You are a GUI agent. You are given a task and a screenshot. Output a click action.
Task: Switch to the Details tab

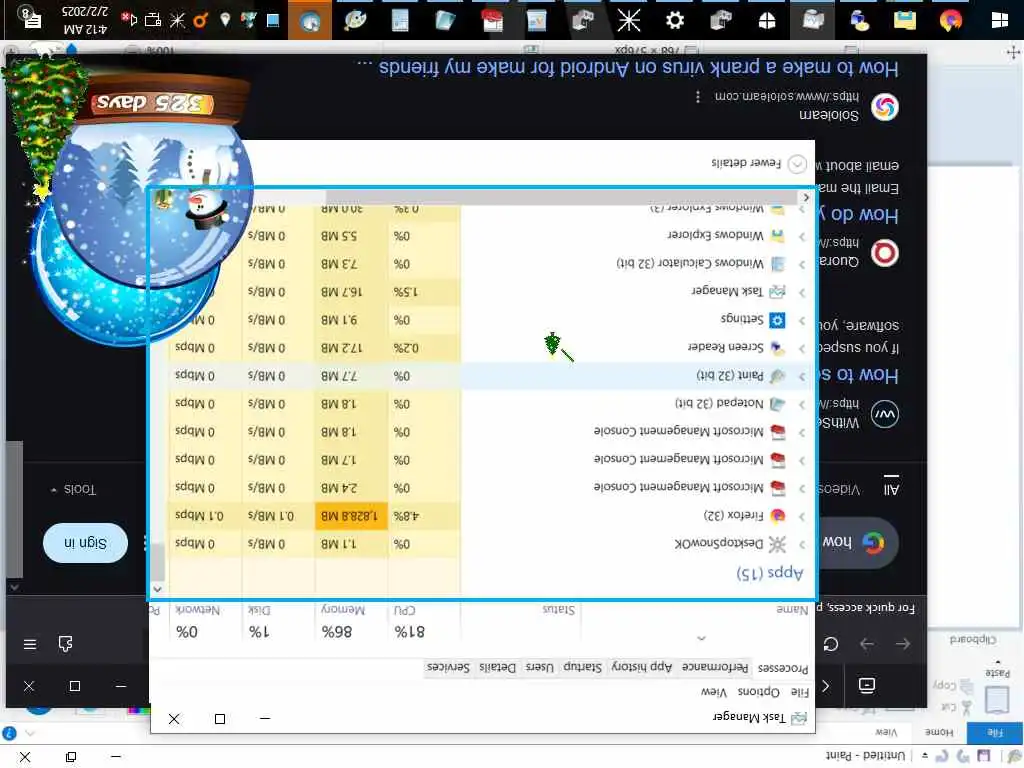pos(498,667)
